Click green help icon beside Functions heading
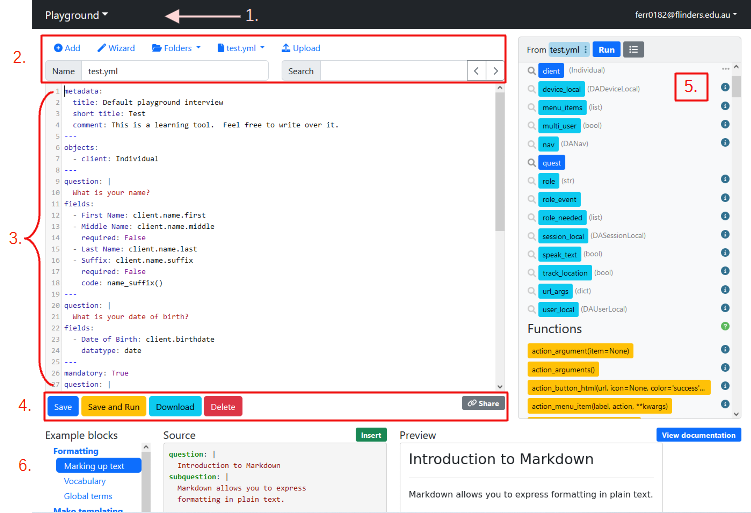 (x=725, y=328)
